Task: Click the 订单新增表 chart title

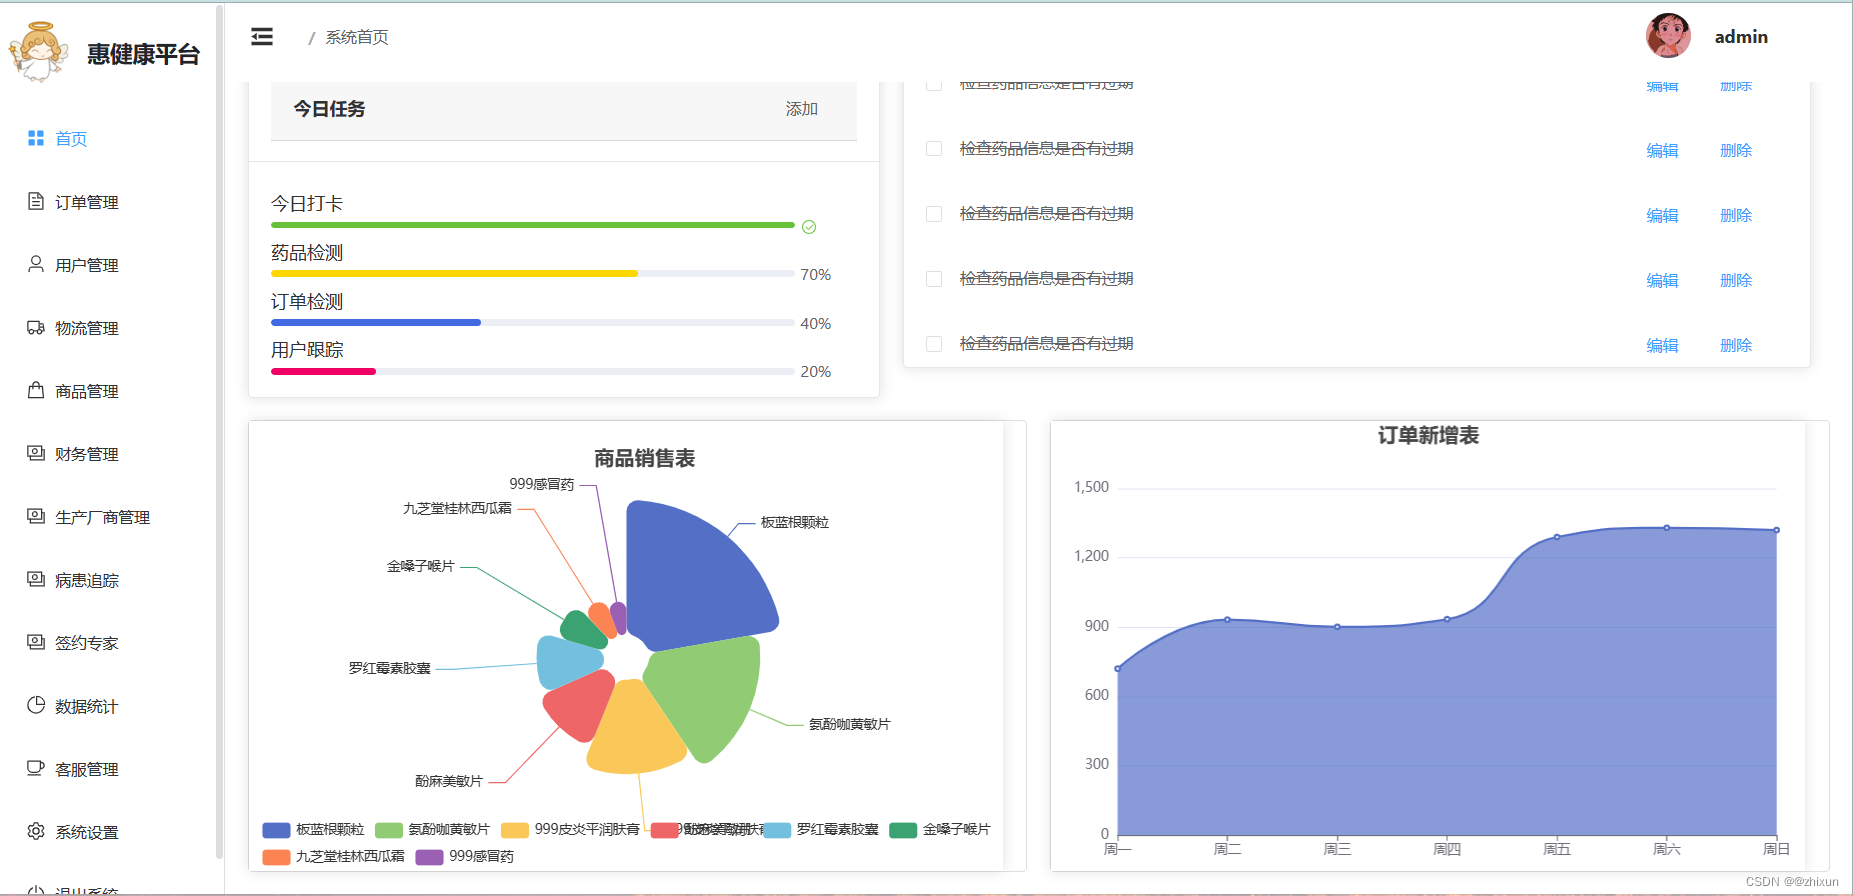Action: click(x=1428, y=435)
